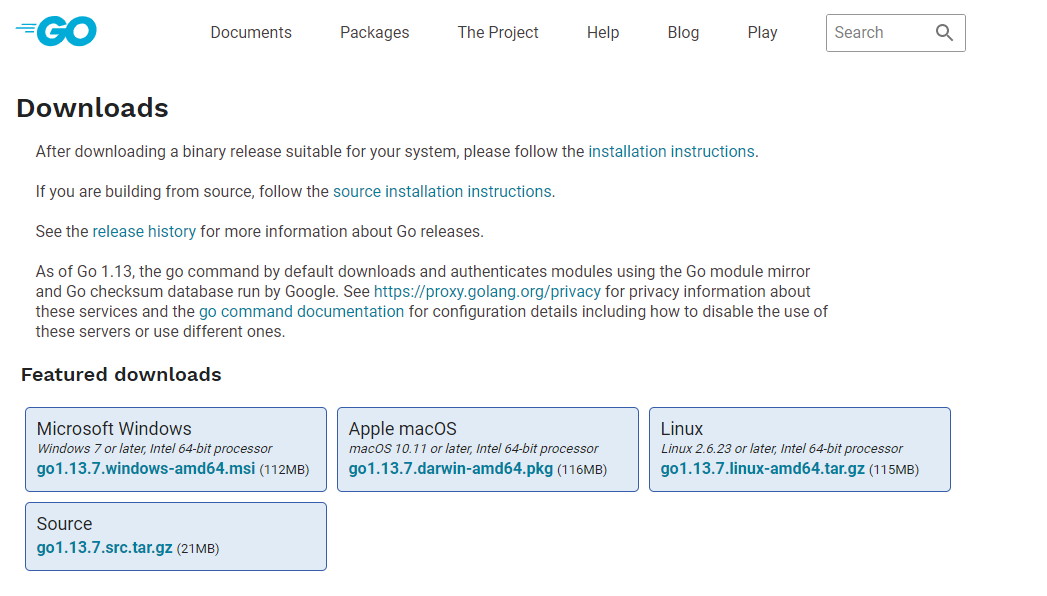1047x596 pixels.
Task: Select the Linux card heading
Action: tap(682, 428)
